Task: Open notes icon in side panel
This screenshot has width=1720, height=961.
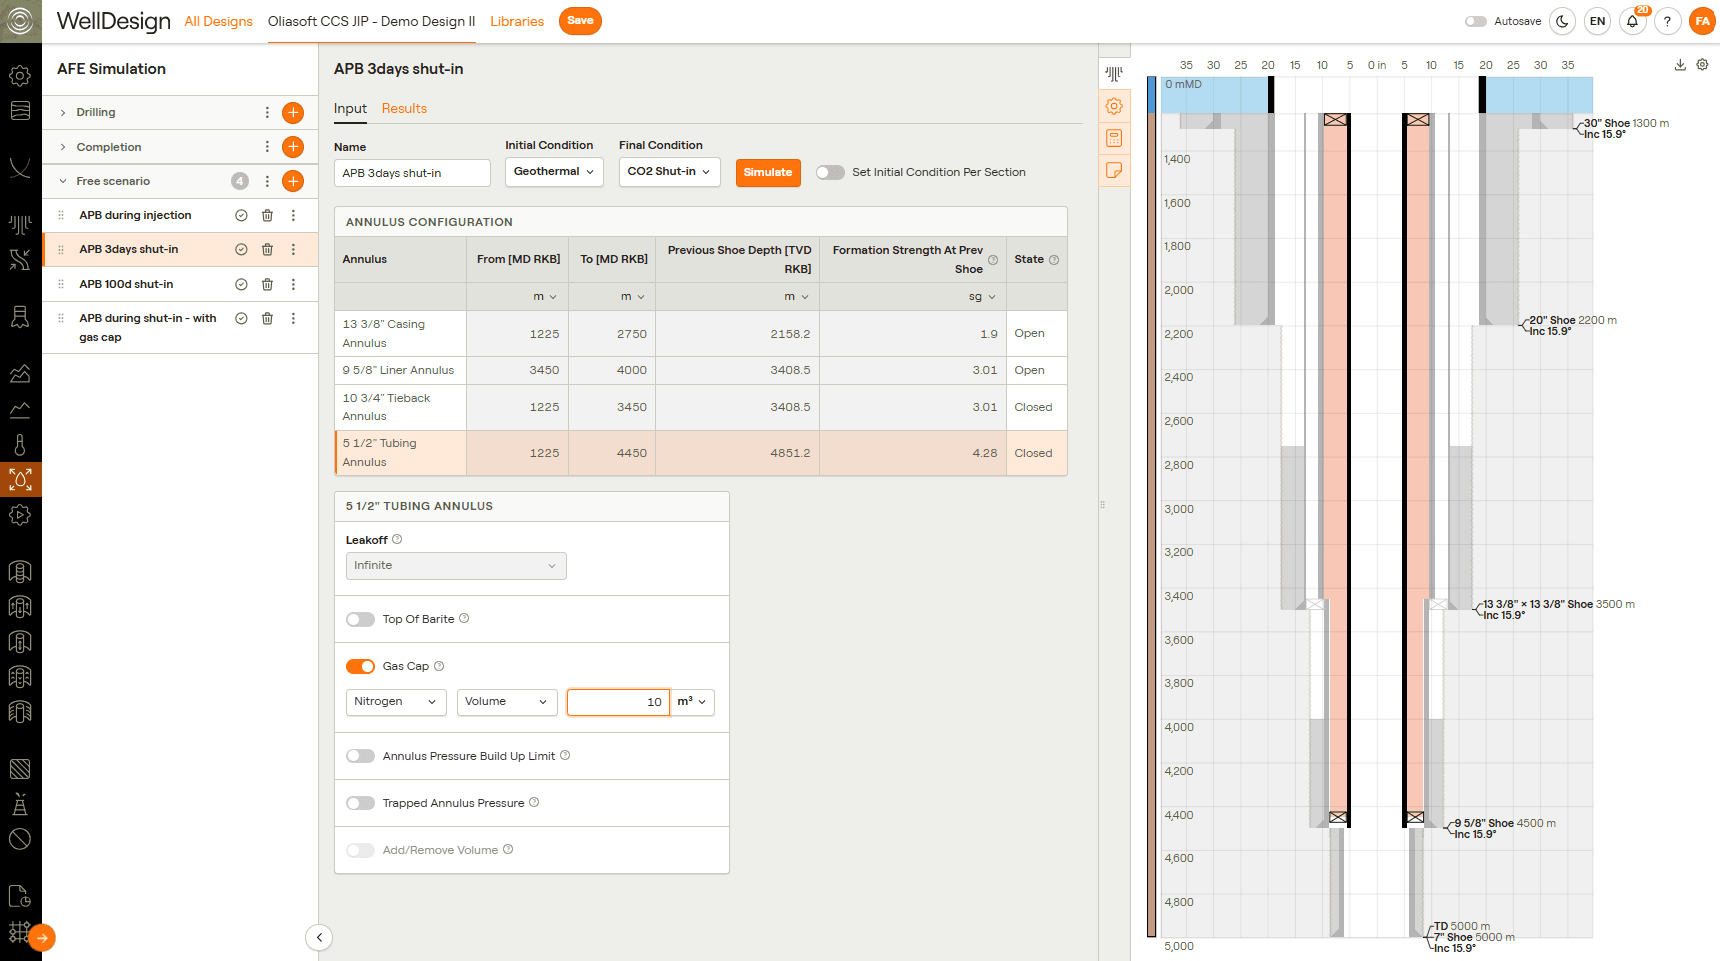Action: click(x=1114, y=170)
